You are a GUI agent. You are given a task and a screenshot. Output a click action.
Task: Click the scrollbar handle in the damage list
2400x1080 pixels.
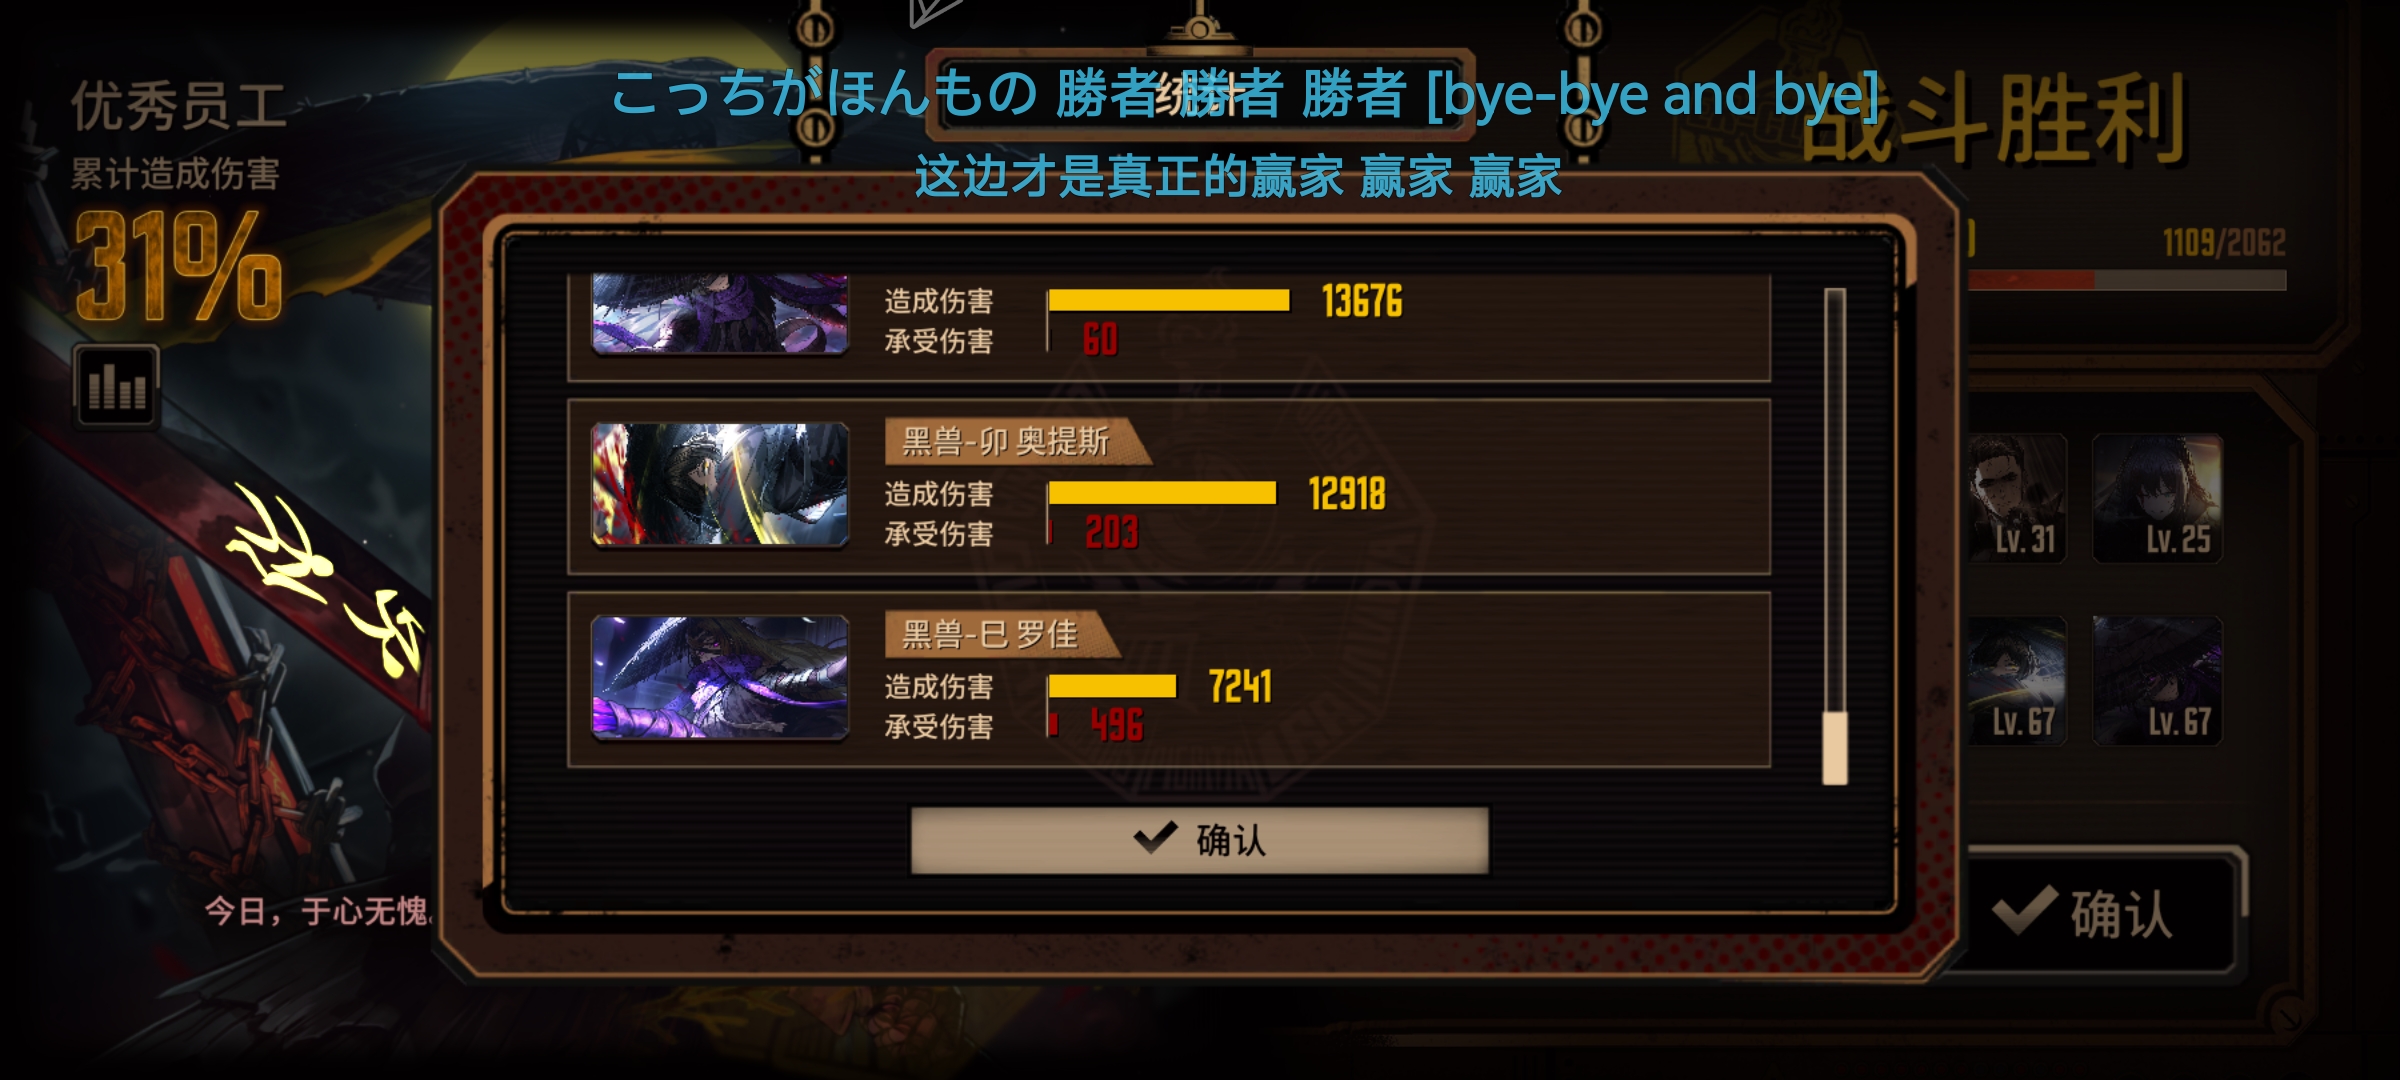1835,748
